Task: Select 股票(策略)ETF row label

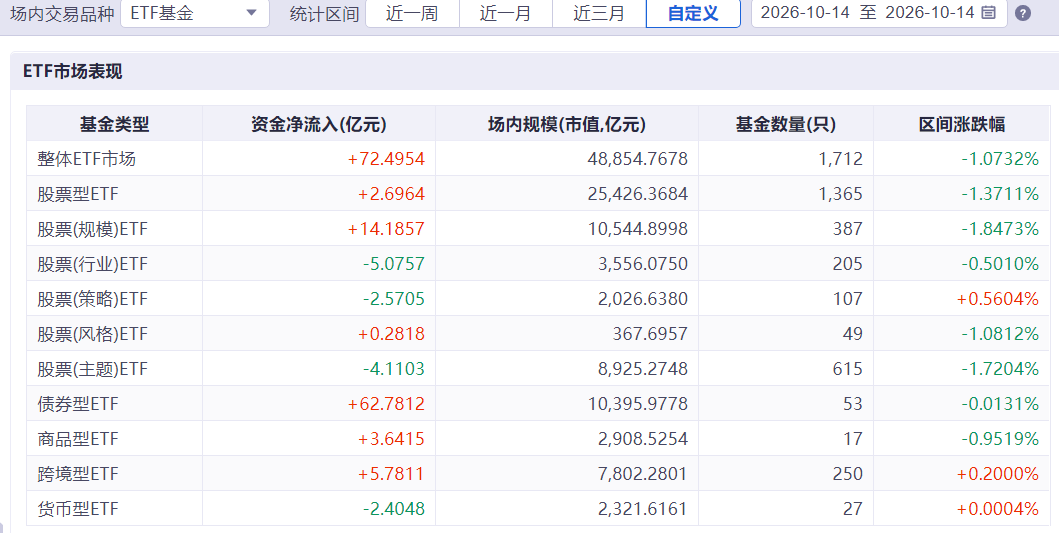Action: [93, 299]
